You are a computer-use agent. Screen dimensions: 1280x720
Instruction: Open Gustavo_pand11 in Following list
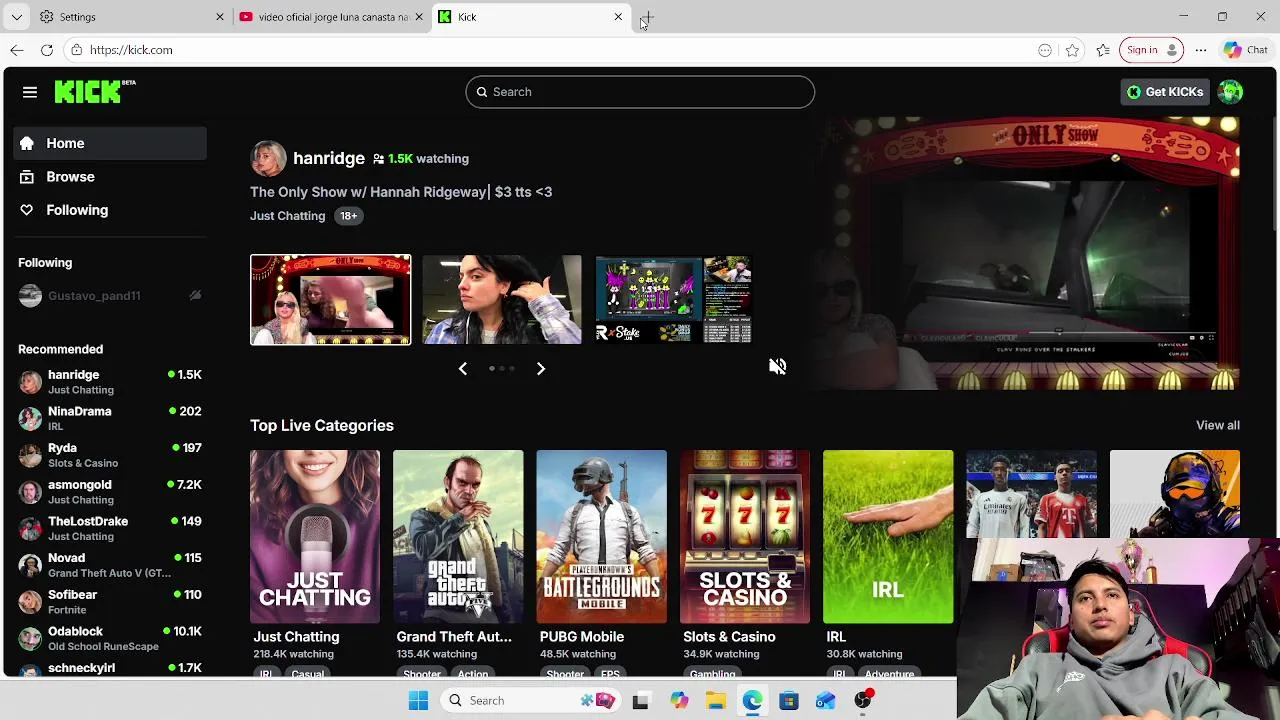tap(110, 296)
